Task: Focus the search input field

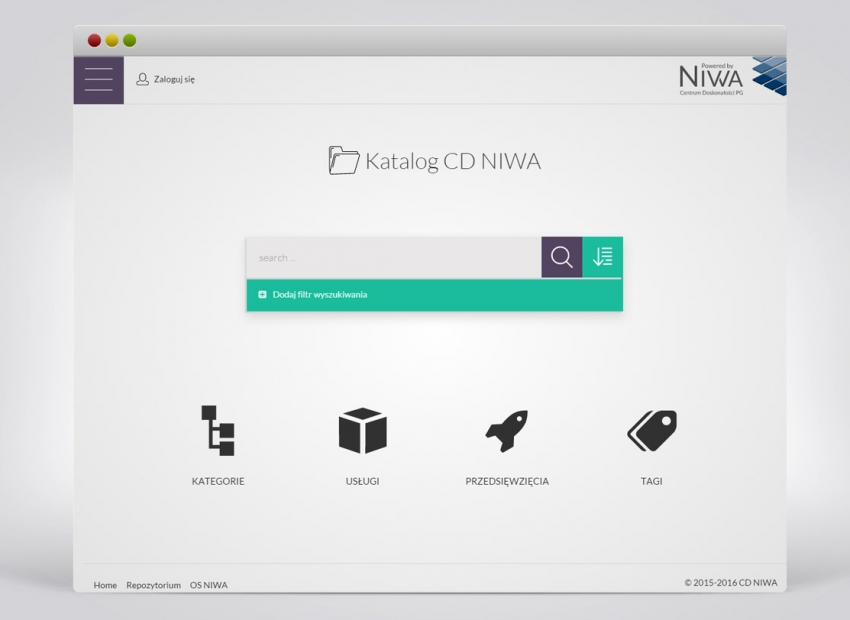Action: point(393,258)
